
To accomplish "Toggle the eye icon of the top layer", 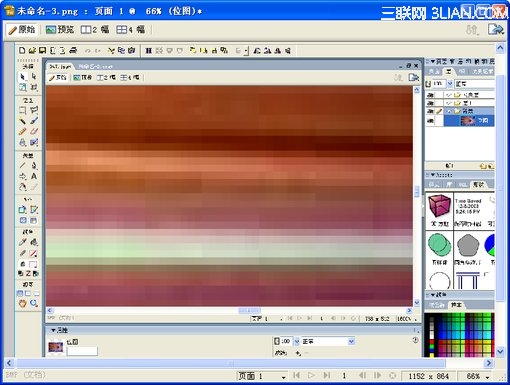I will tap(431, 95).
